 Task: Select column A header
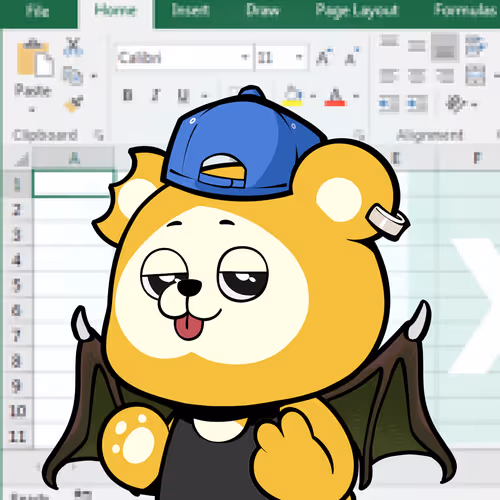pyautogui.click(x=74, y=158)
